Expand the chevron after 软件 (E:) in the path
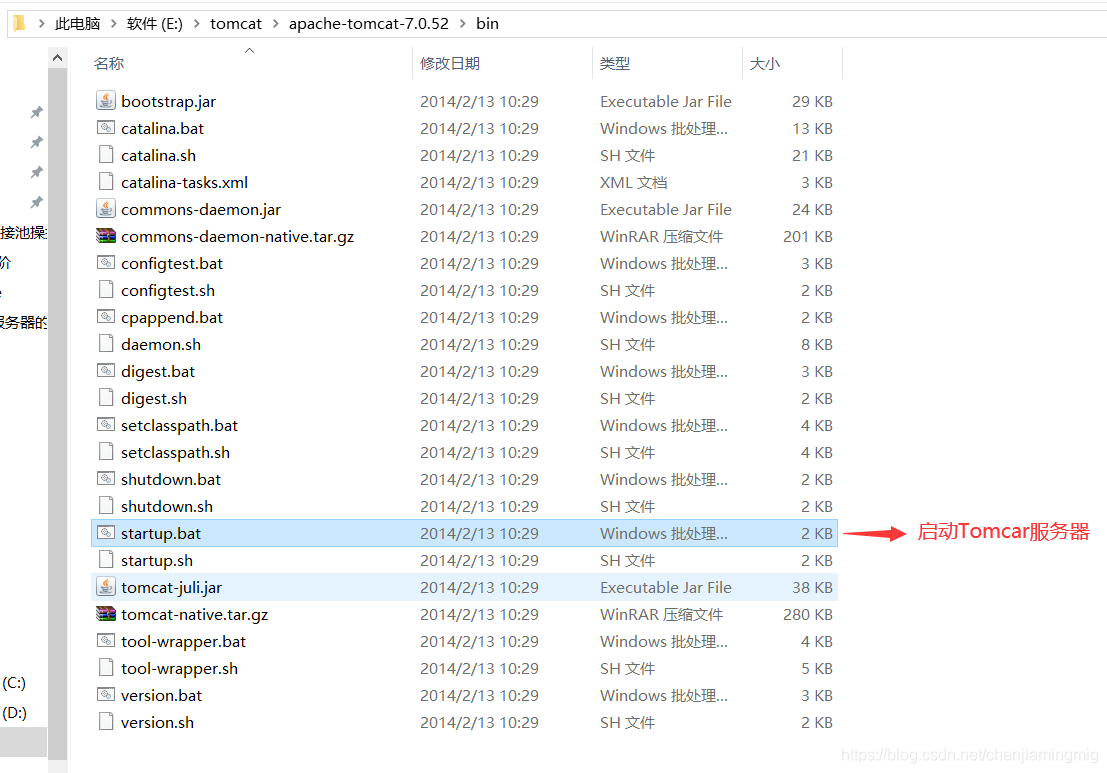 pos(196,24)
